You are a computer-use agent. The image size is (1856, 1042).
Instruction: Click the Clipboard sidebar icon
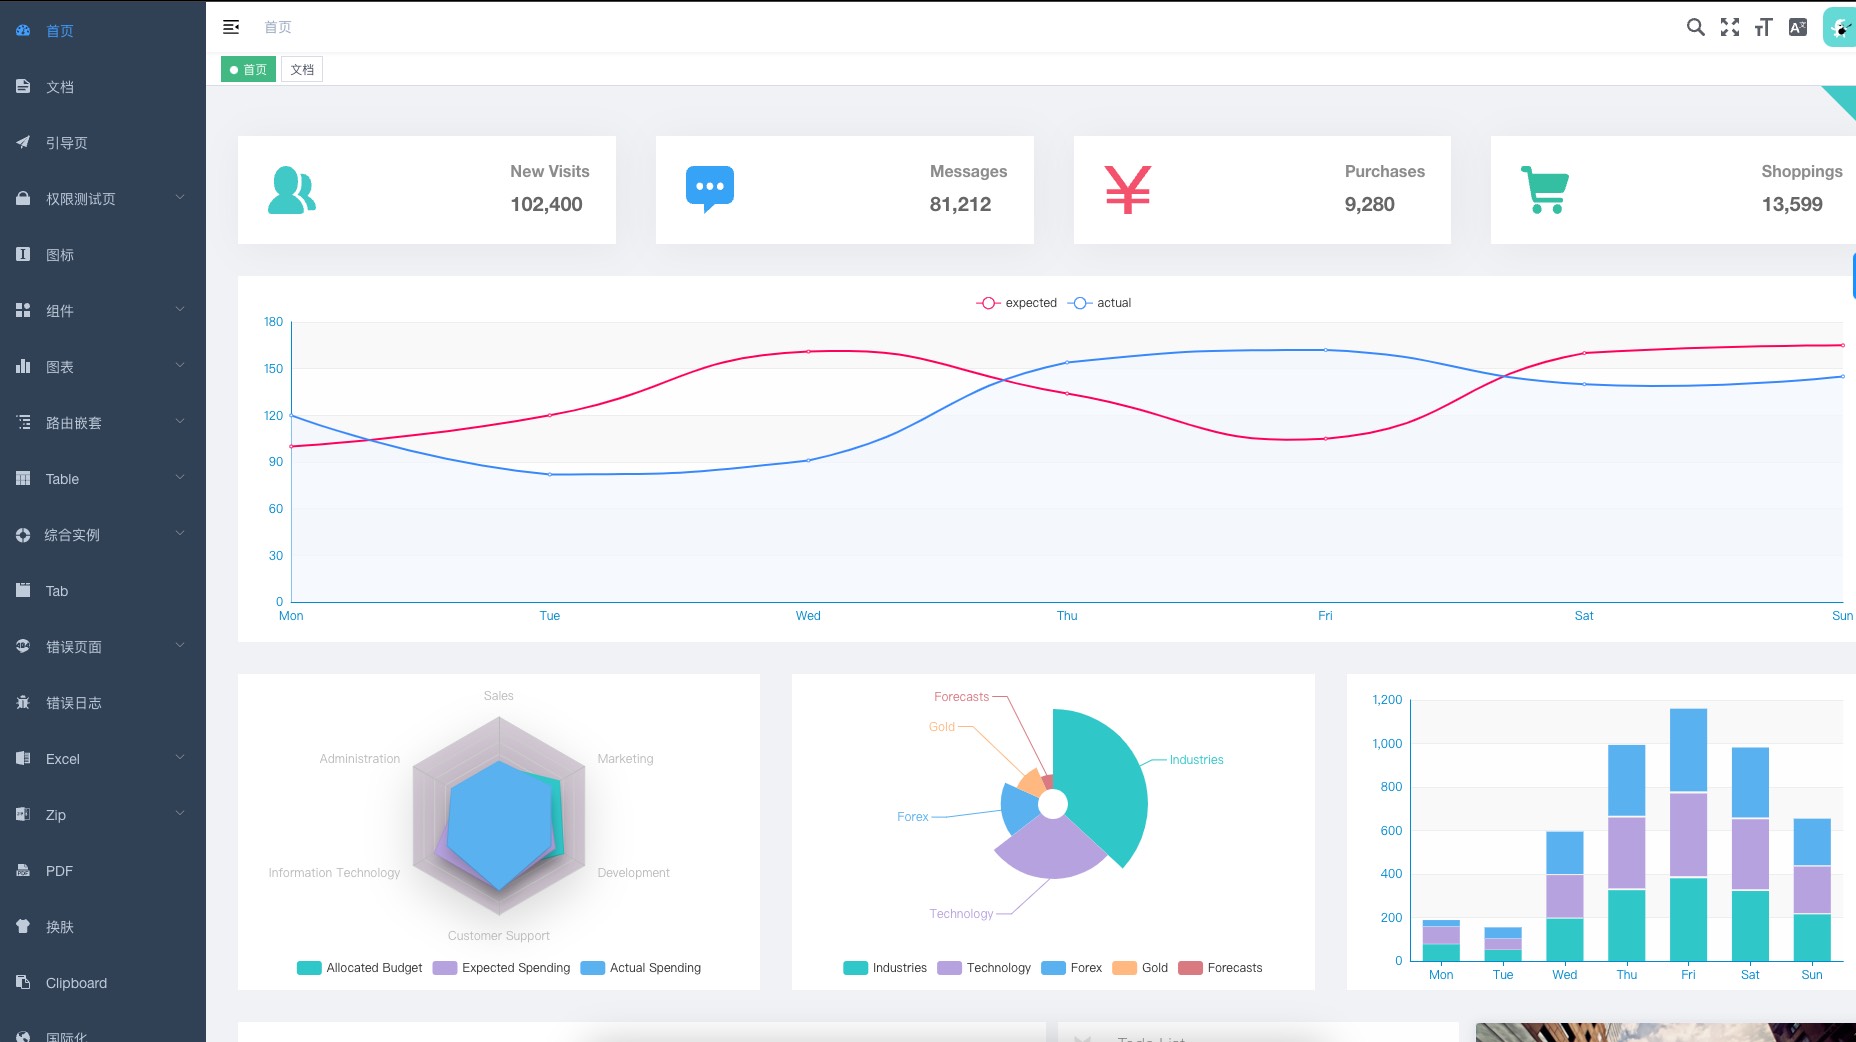click(23, 983)
